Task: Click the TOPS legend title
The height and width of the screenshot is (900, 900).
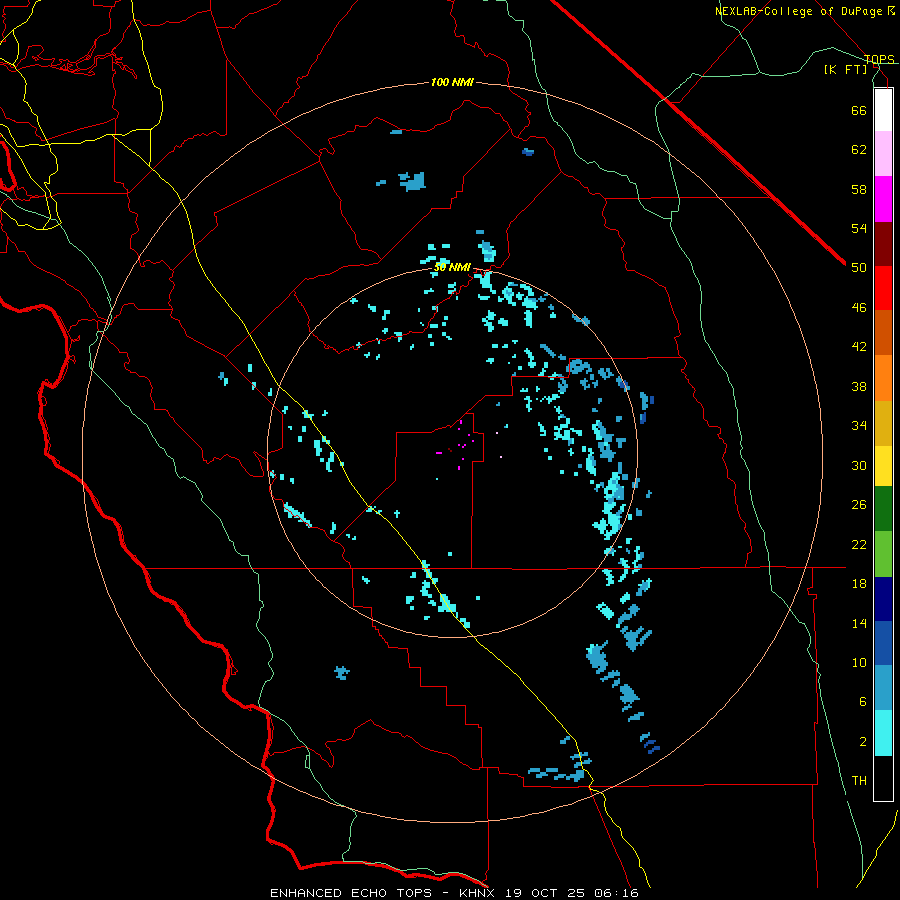Action: (x=879, y=59)
